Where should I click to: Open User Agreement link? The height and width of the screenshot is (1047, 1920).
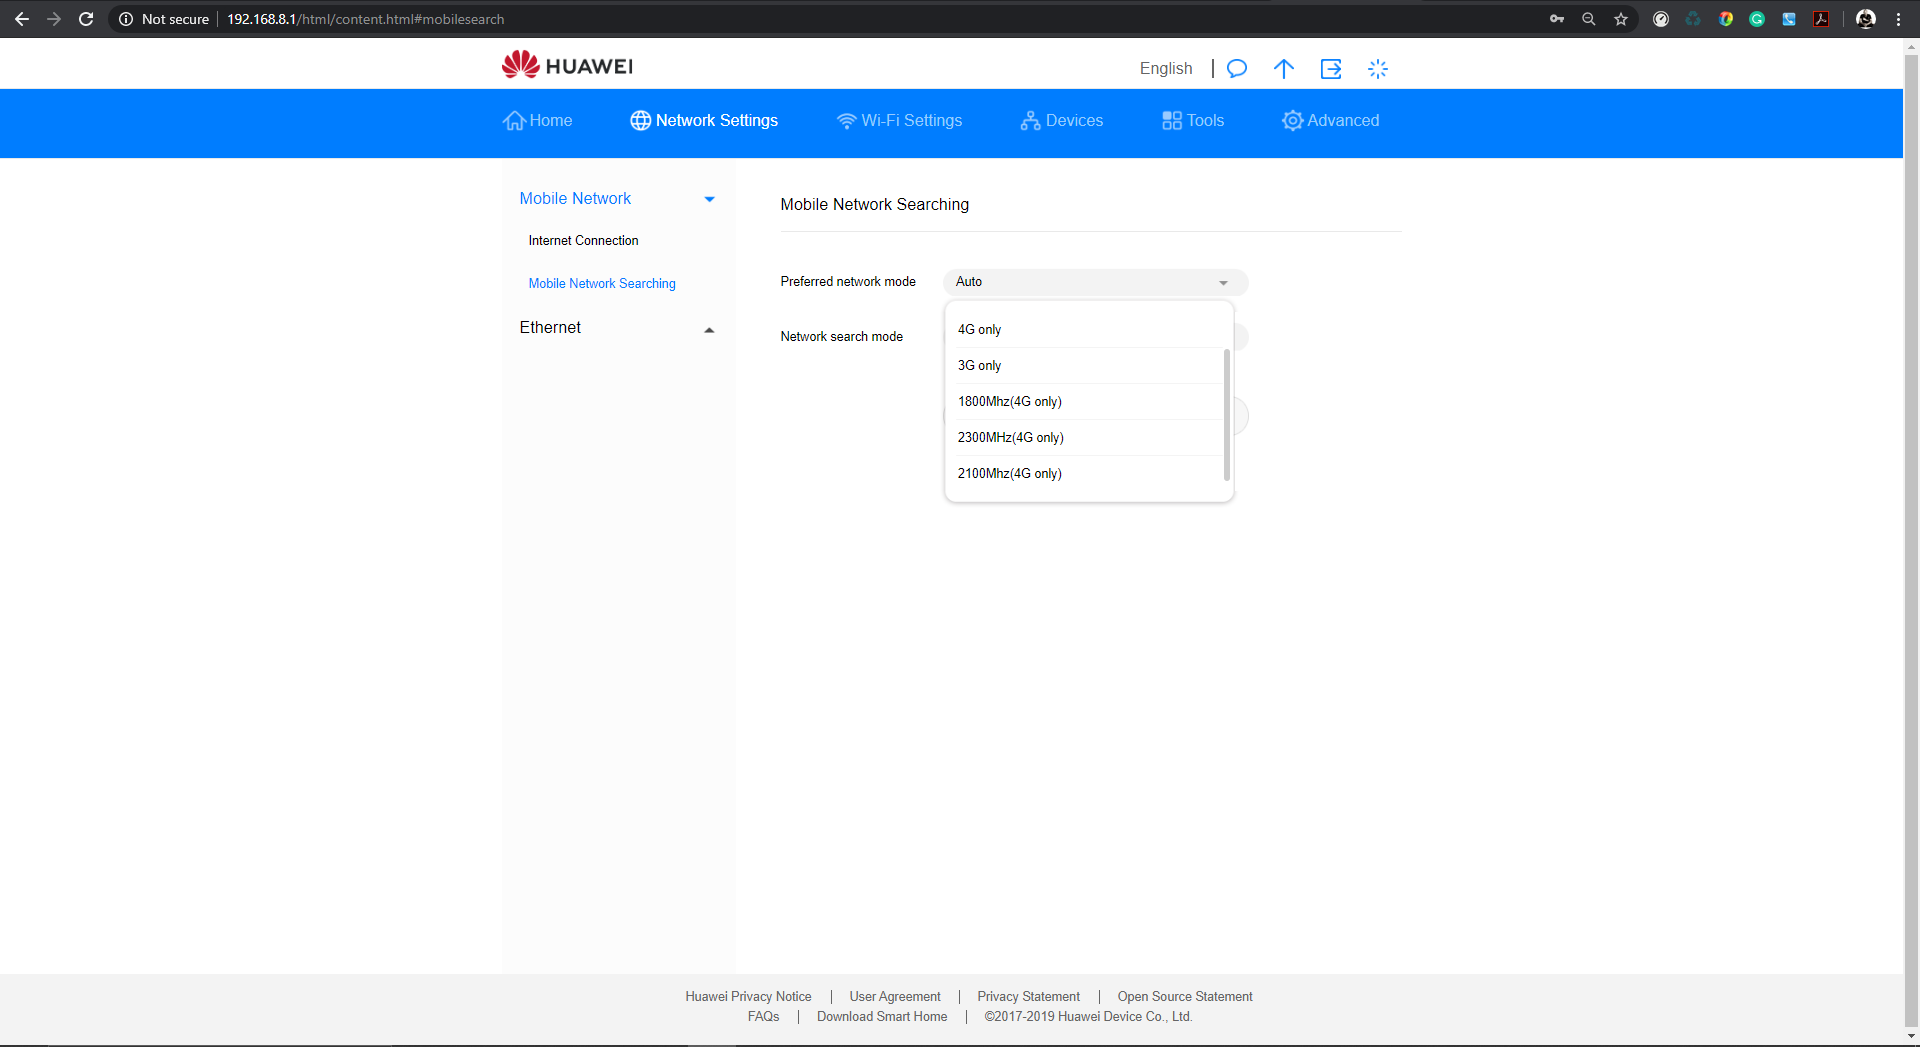click(895, 997)
